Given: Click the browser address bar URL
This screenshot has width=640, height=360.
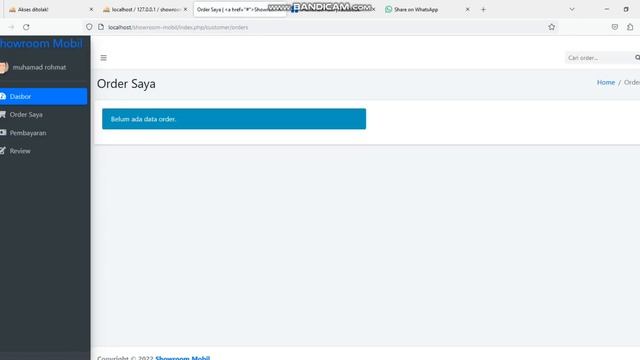Looking at the screenshot, I should (x=178, y=27).
